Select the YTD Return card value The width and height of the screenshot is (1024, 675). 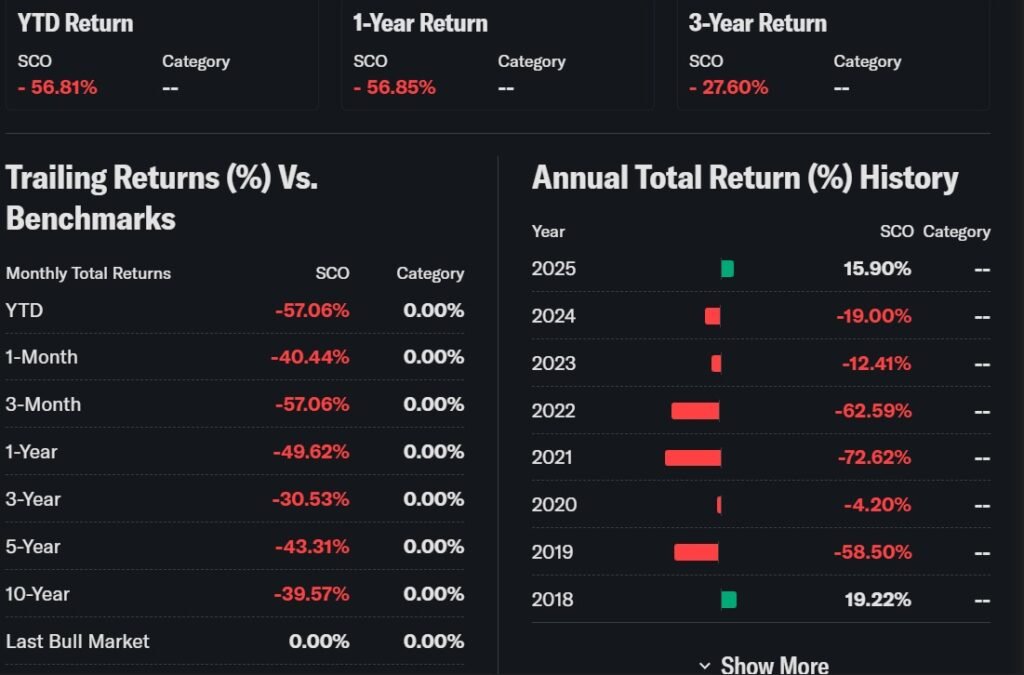pyautogui.click(x=58, y=87)
